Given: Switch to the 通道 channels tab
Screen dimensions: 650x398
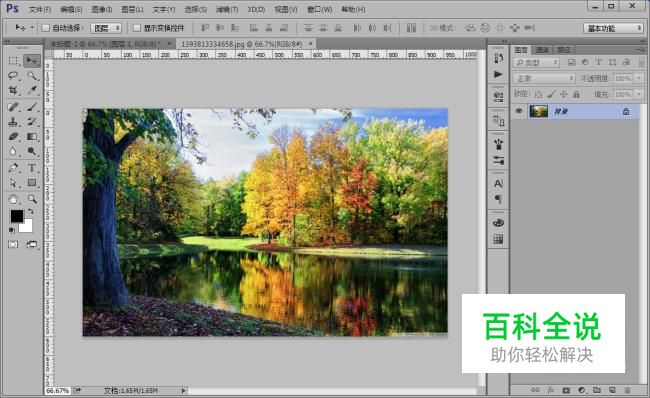Looking at the screenshot, I should point(542,50).
